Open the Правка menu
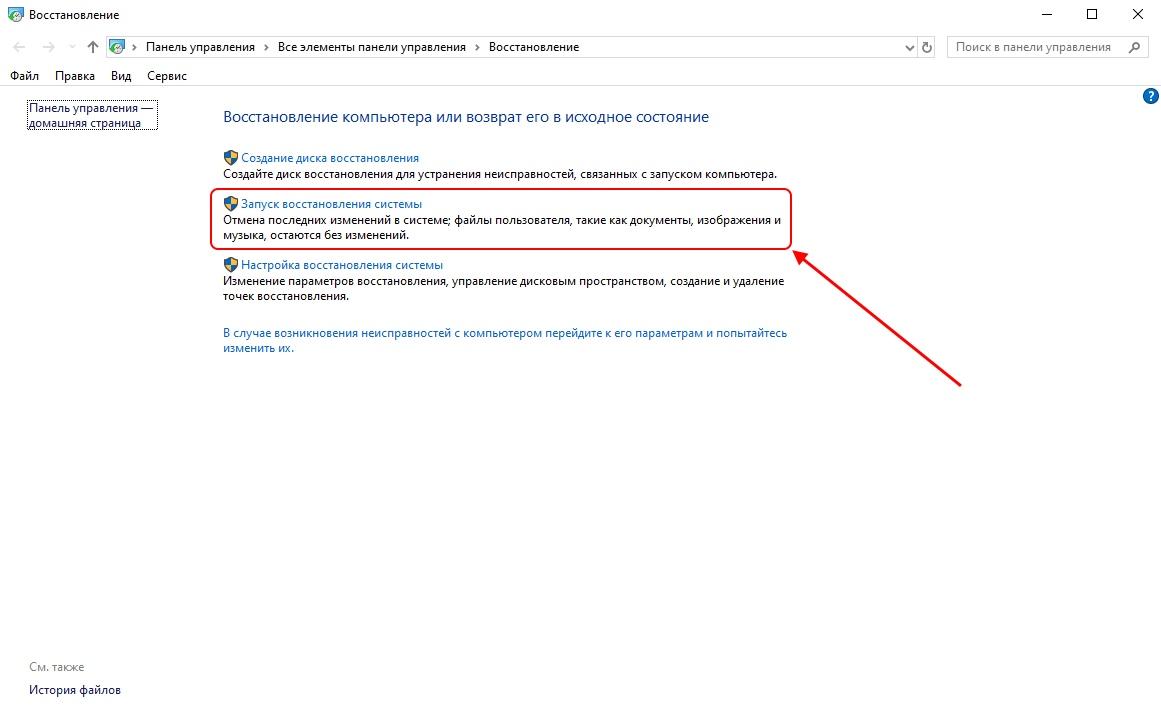The width and height of the screenshot is (1161, 717). click(x=75, y=76)
